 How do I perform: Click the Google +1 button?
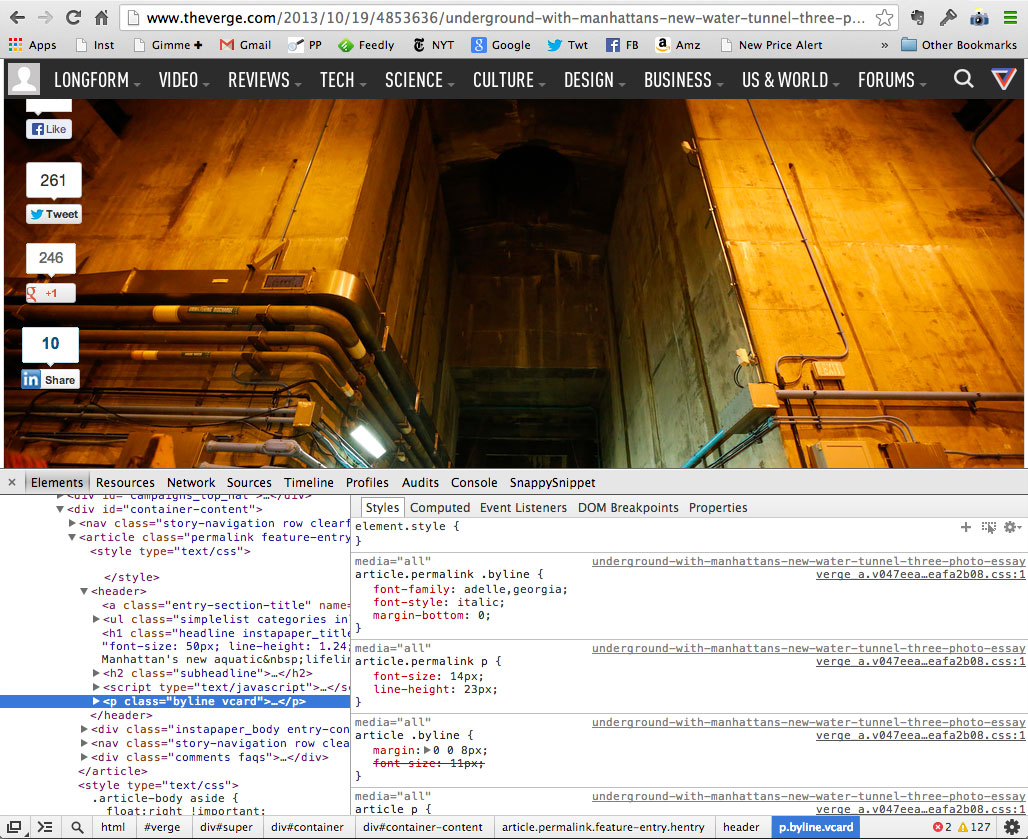(x=50, y=293)
